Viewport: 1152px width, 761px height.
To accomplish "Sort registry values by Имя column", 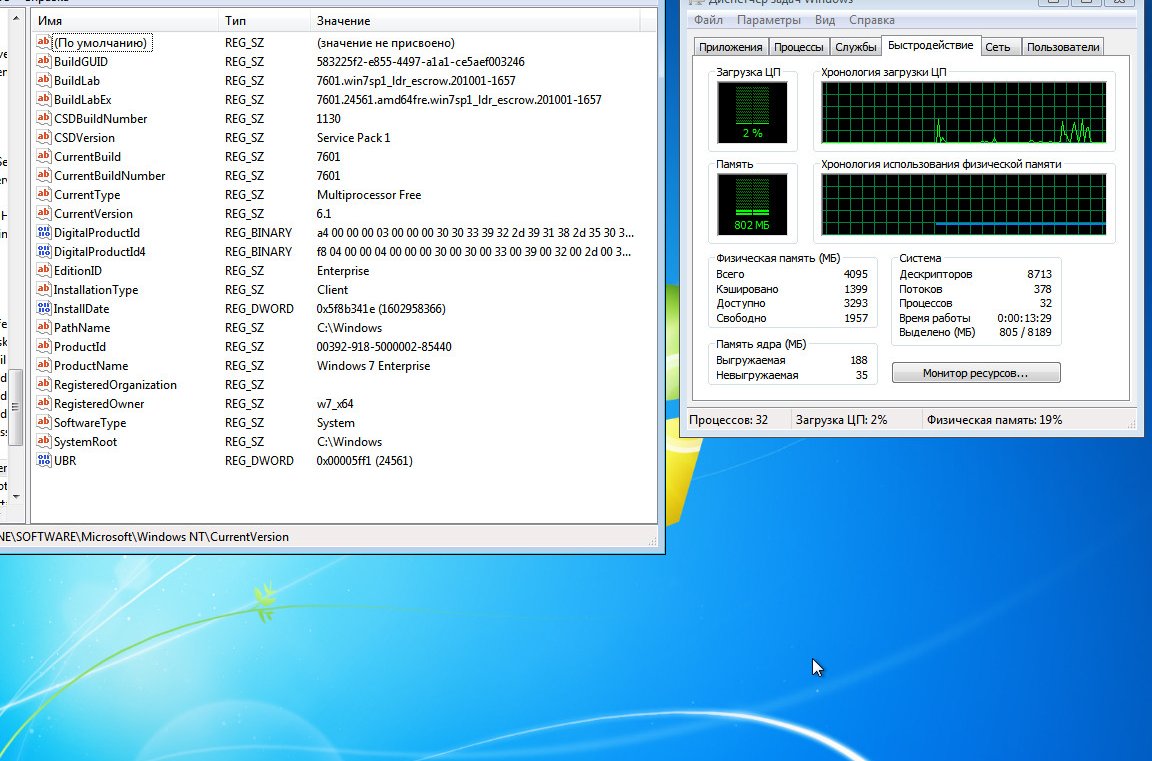I will [x=125, y=21].
